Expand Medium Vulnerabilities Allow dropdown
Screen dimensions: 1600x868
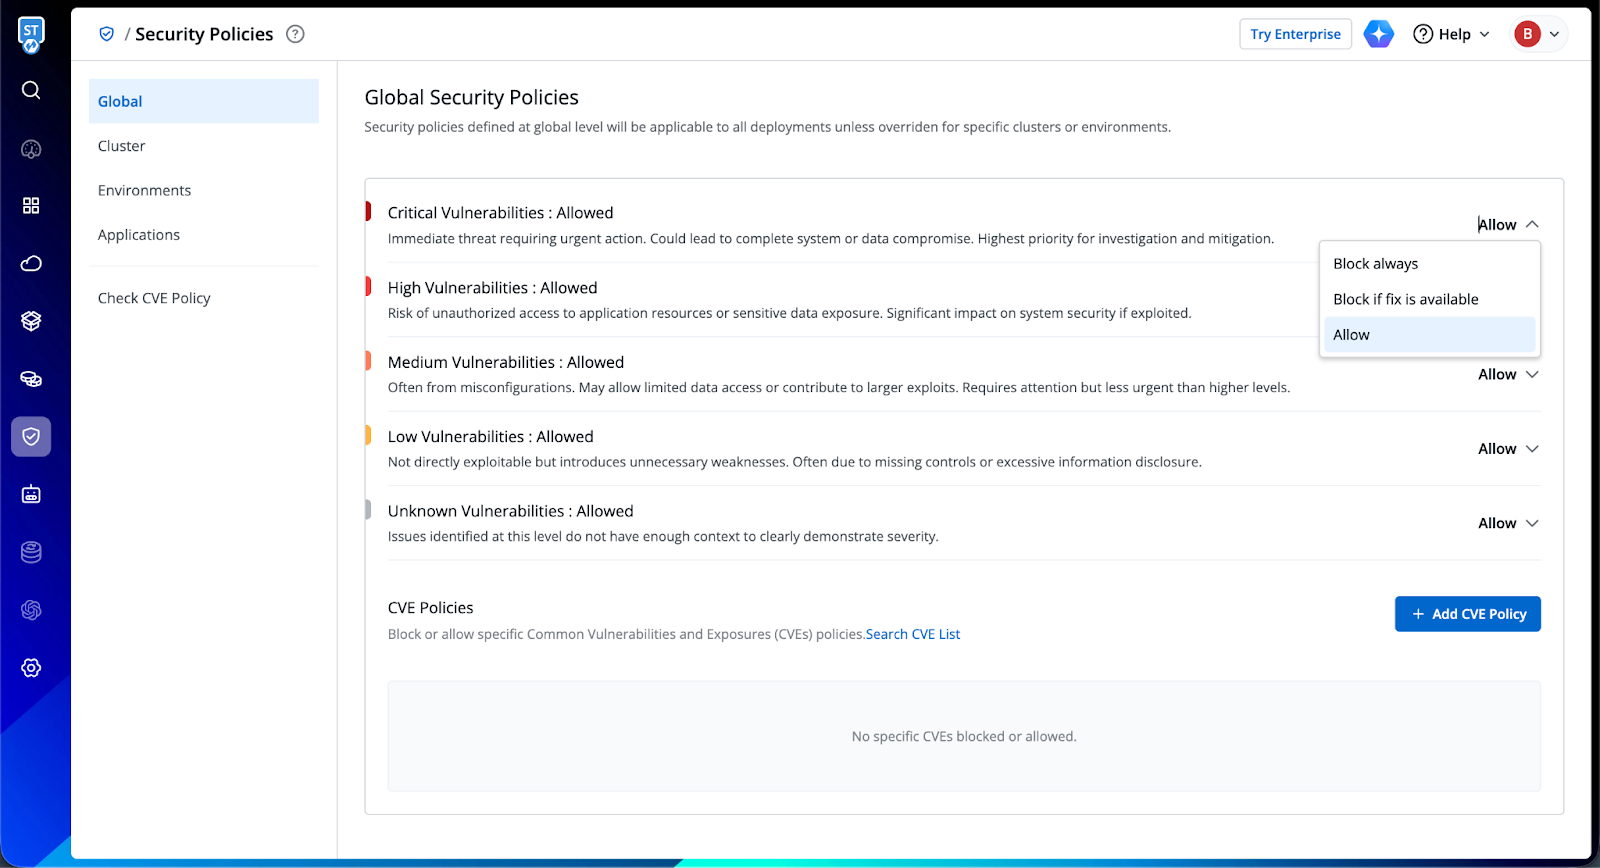coord(1508,374)
